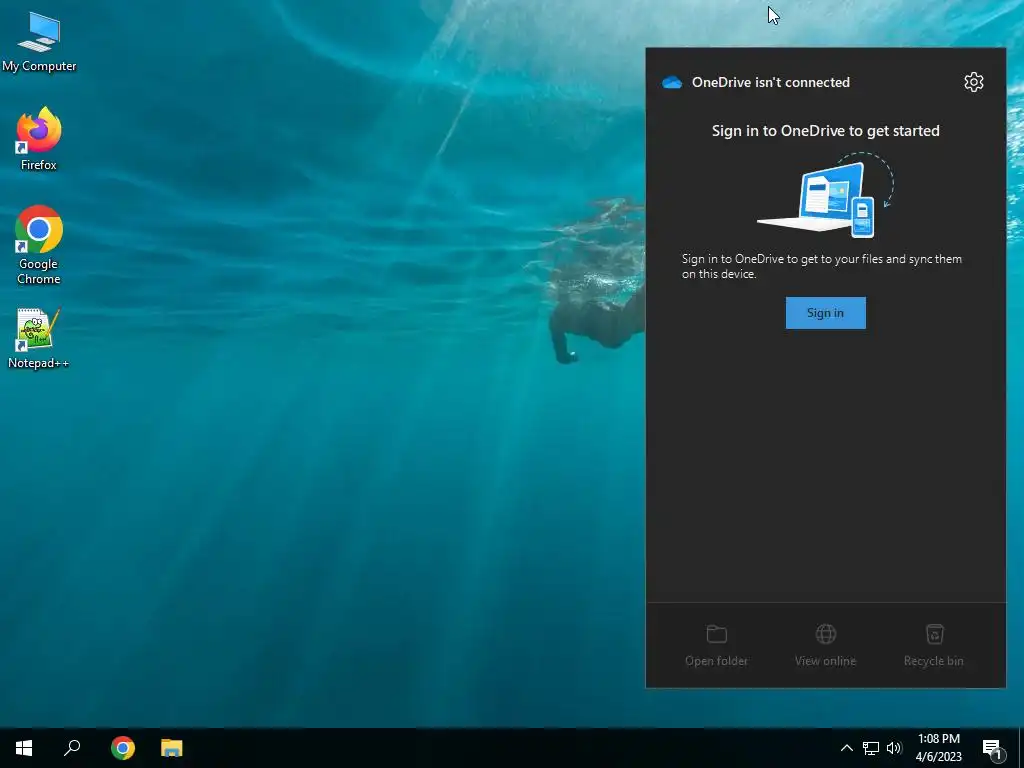Open the volume speaker tray icon

coord(894,748)
